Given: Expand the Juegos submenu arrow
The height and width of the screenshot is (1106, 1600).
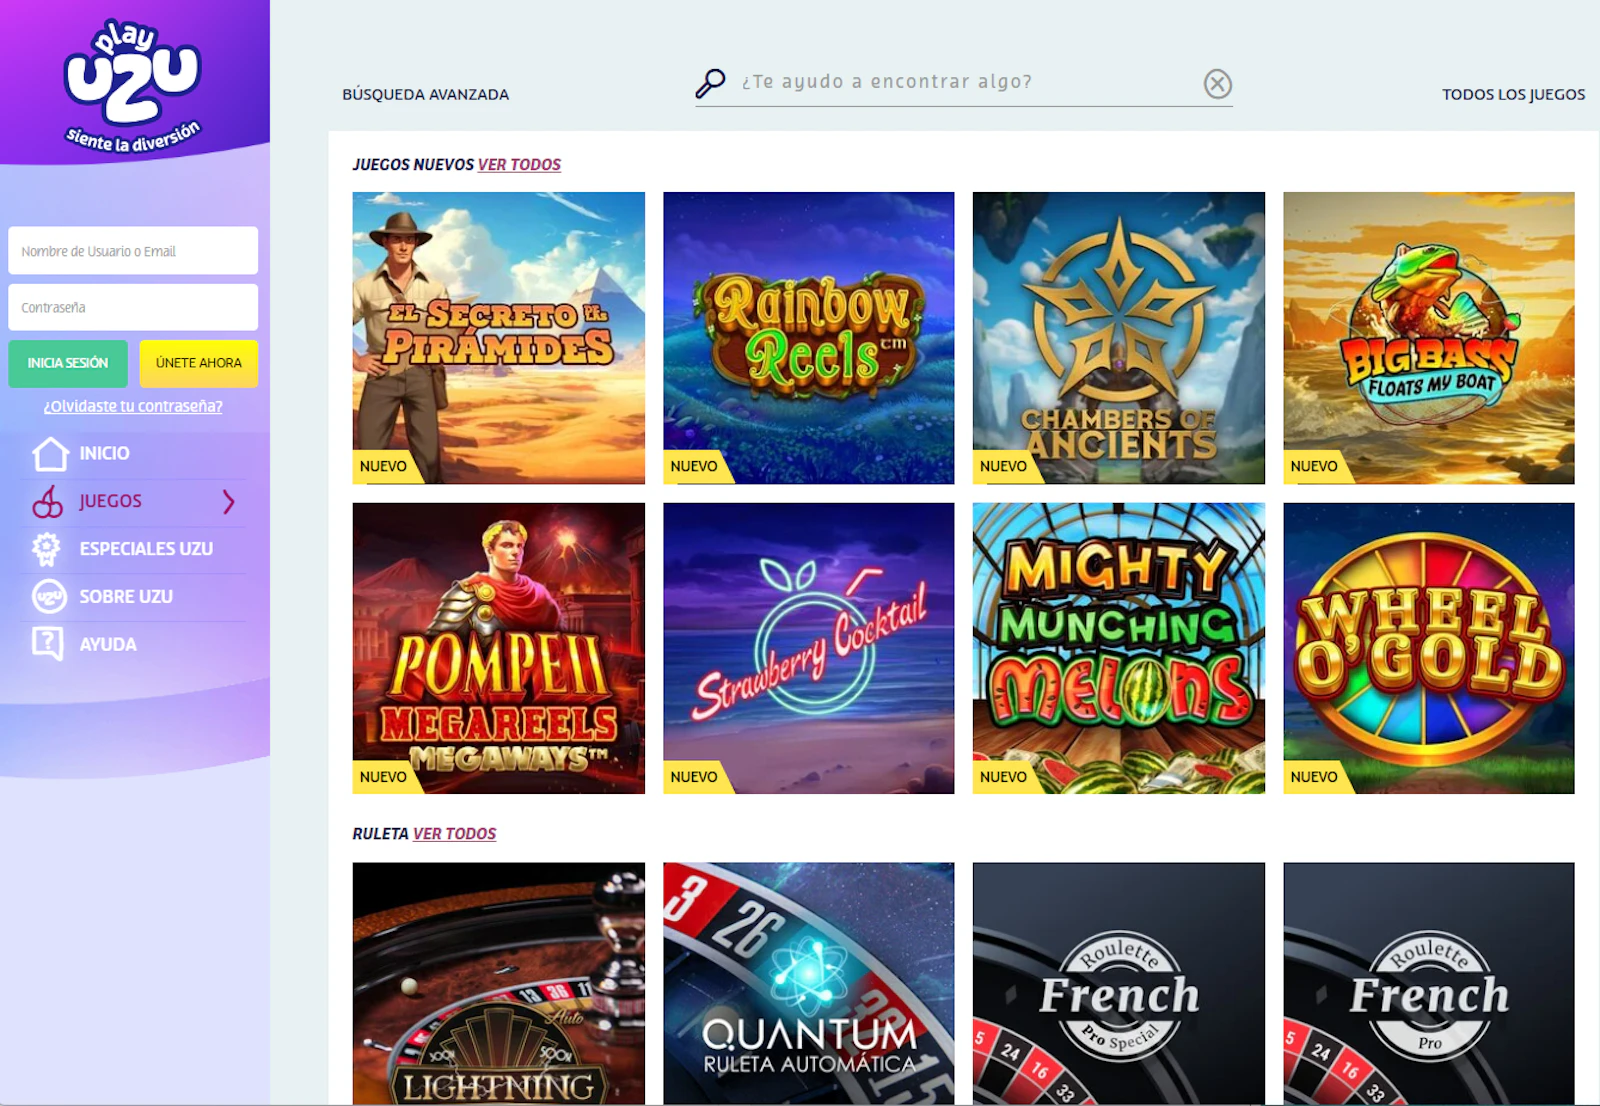Looking at the screenshot, I should pyautogui.click(x=229, y=501).
